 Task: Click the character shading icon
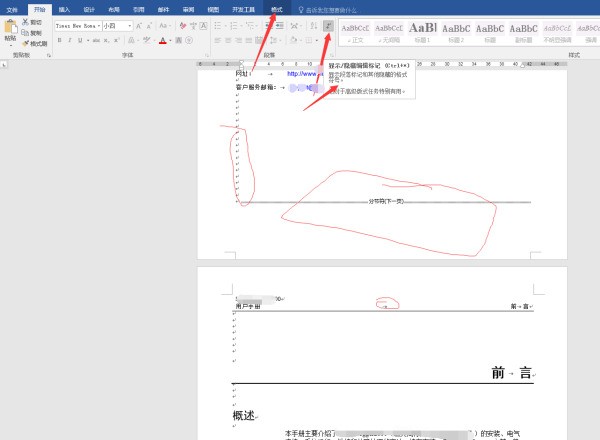pyautogui.click(x=178, y=40)
